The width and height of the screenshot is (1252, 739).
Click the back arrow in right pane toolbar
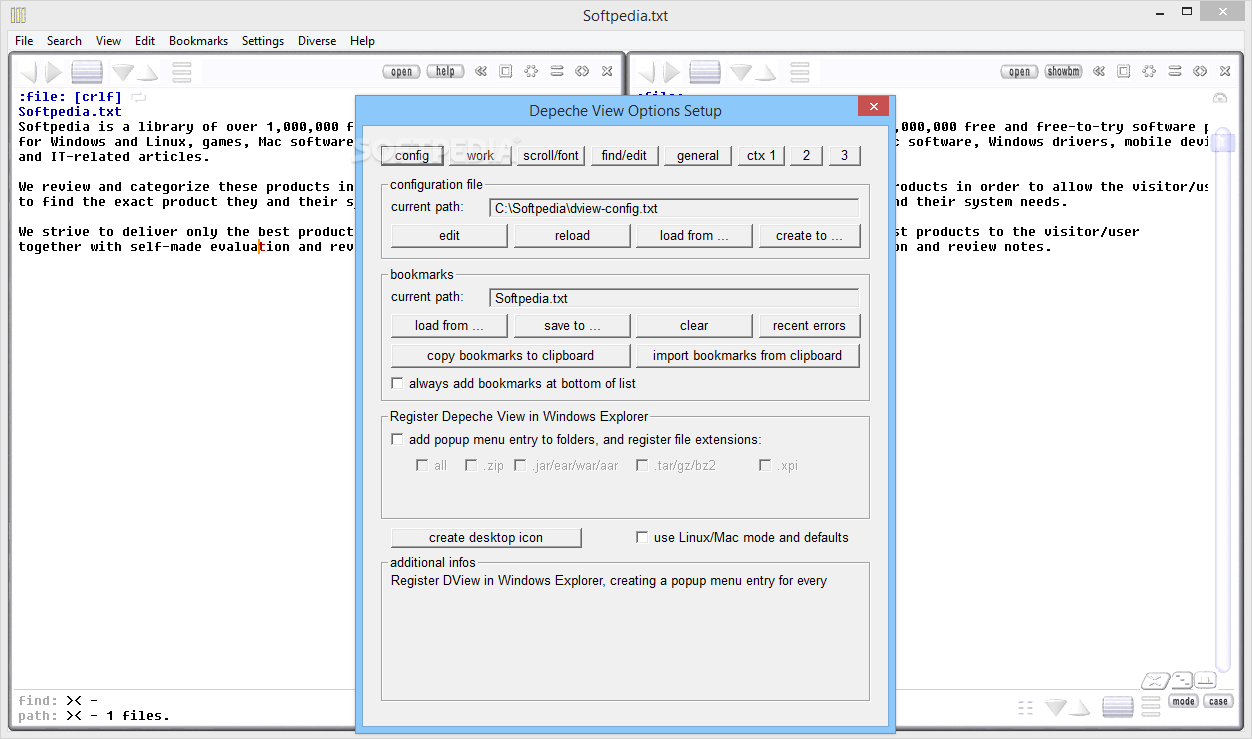647,72
